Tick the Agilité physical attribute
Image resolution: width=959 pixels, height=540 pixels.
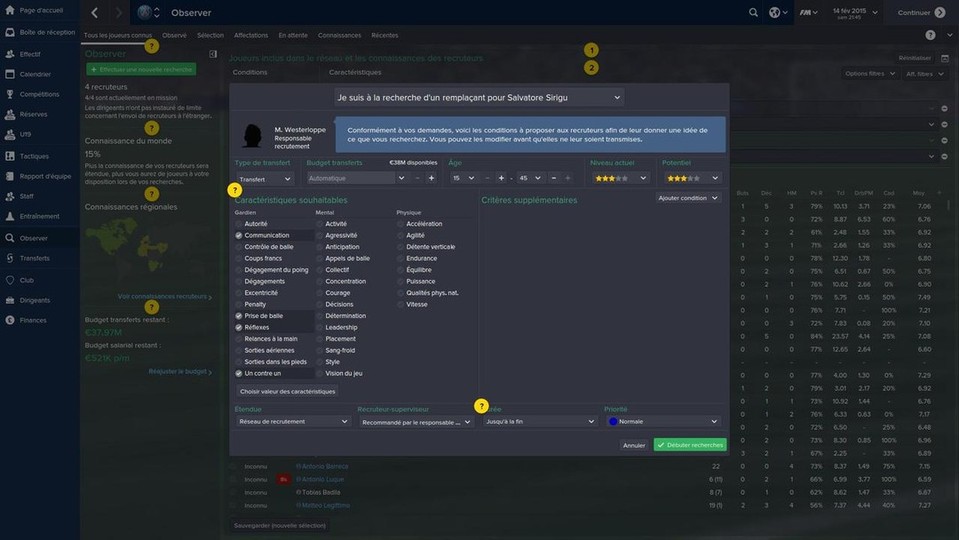coord(401,235)
